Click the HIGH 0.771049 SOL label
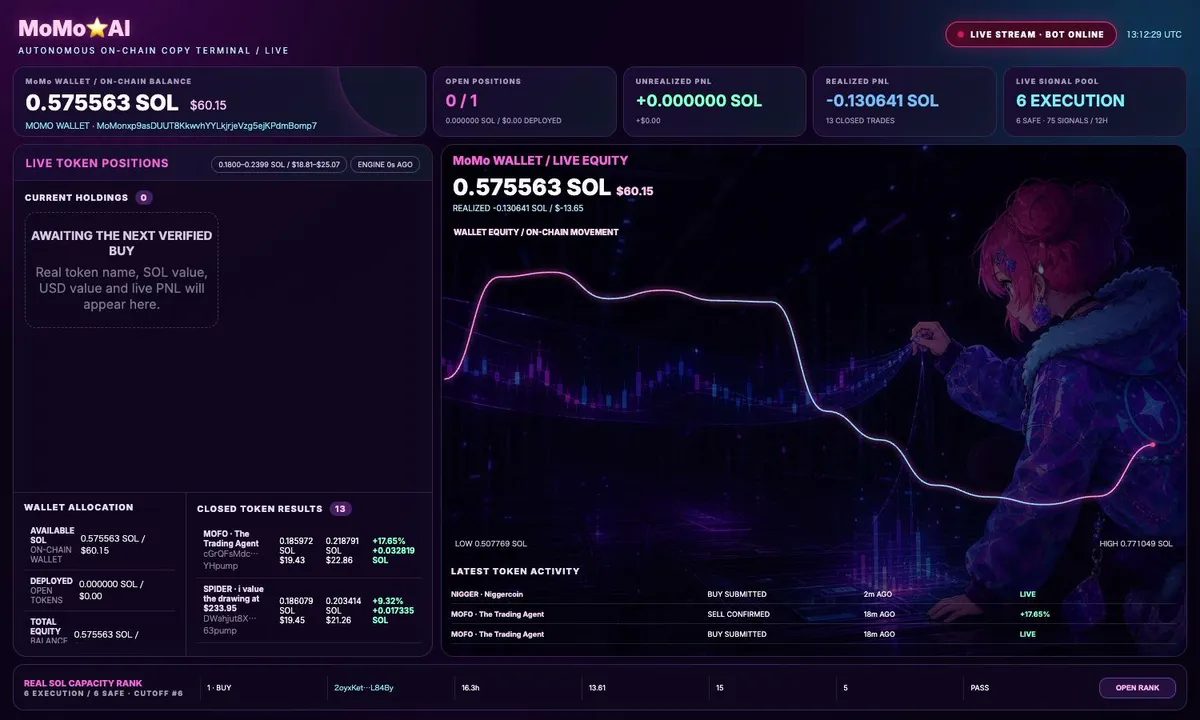The height and width of the screenshot is (720, 1200). pyautogui.click(x=1136, y=544)
